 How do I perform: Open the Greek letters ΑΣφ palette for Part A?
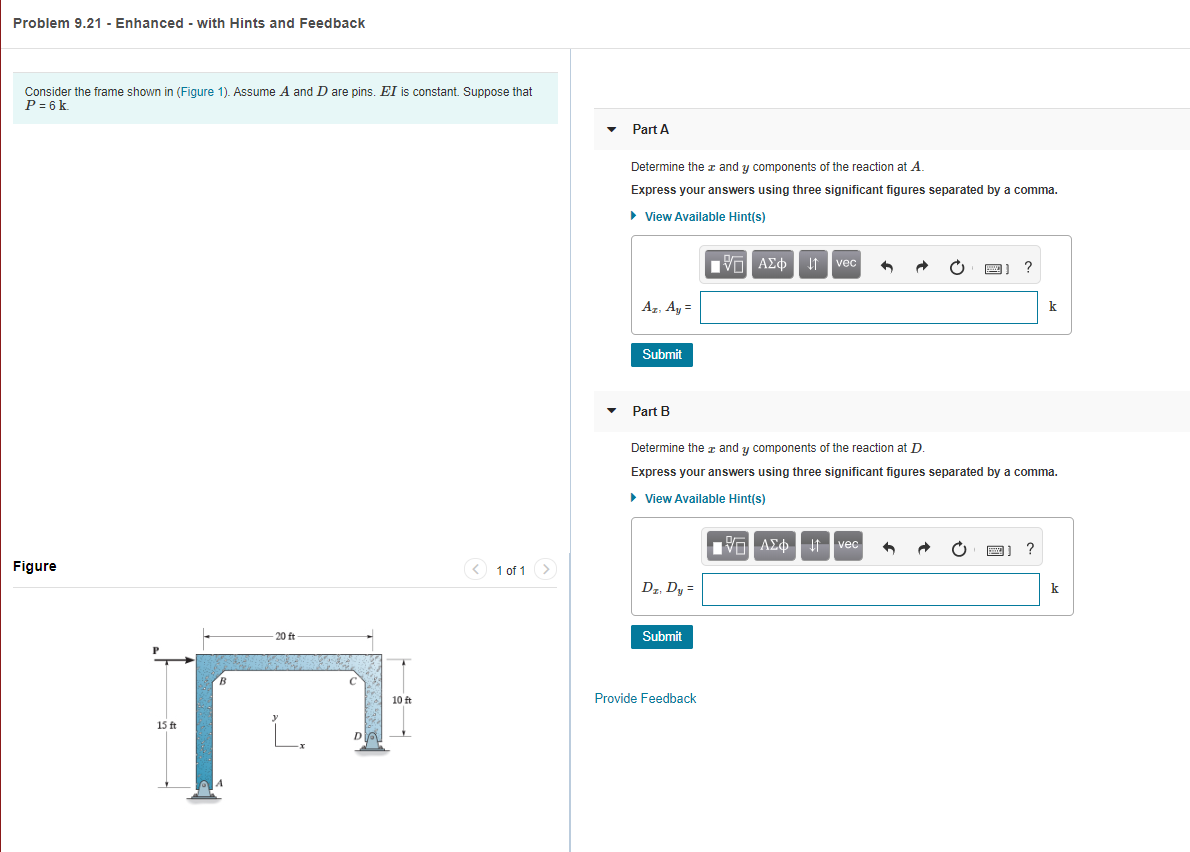[772, 264]
